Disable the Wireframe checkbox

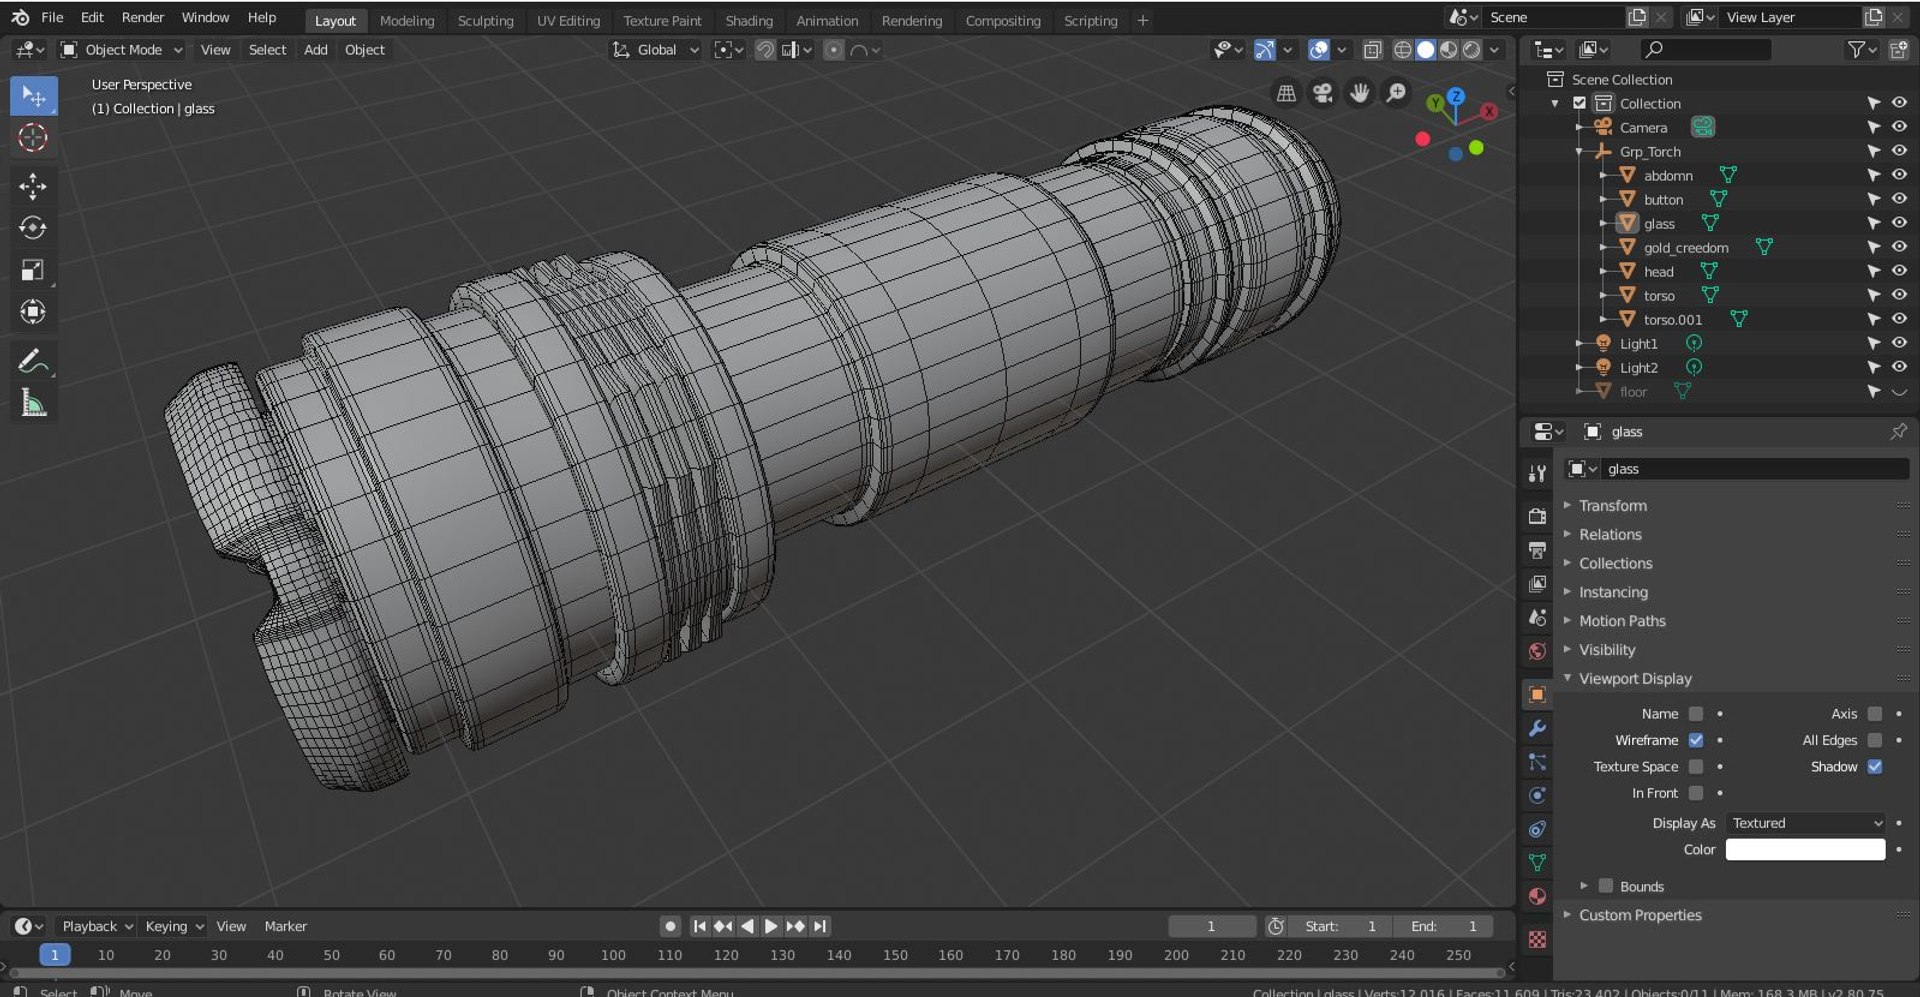[x=1696, y=740]
